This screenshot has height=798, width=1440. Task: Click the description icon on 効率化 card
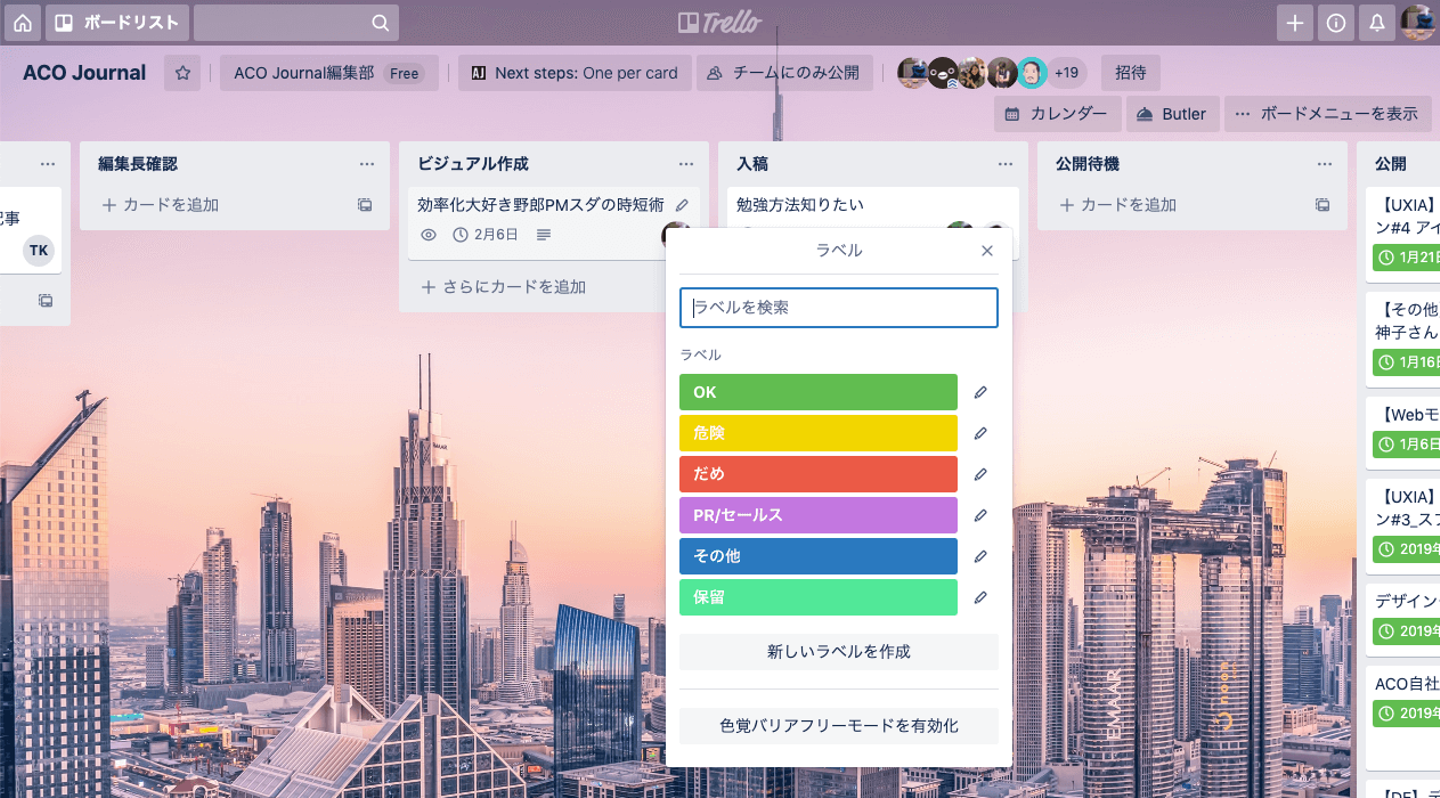(543, 235)
